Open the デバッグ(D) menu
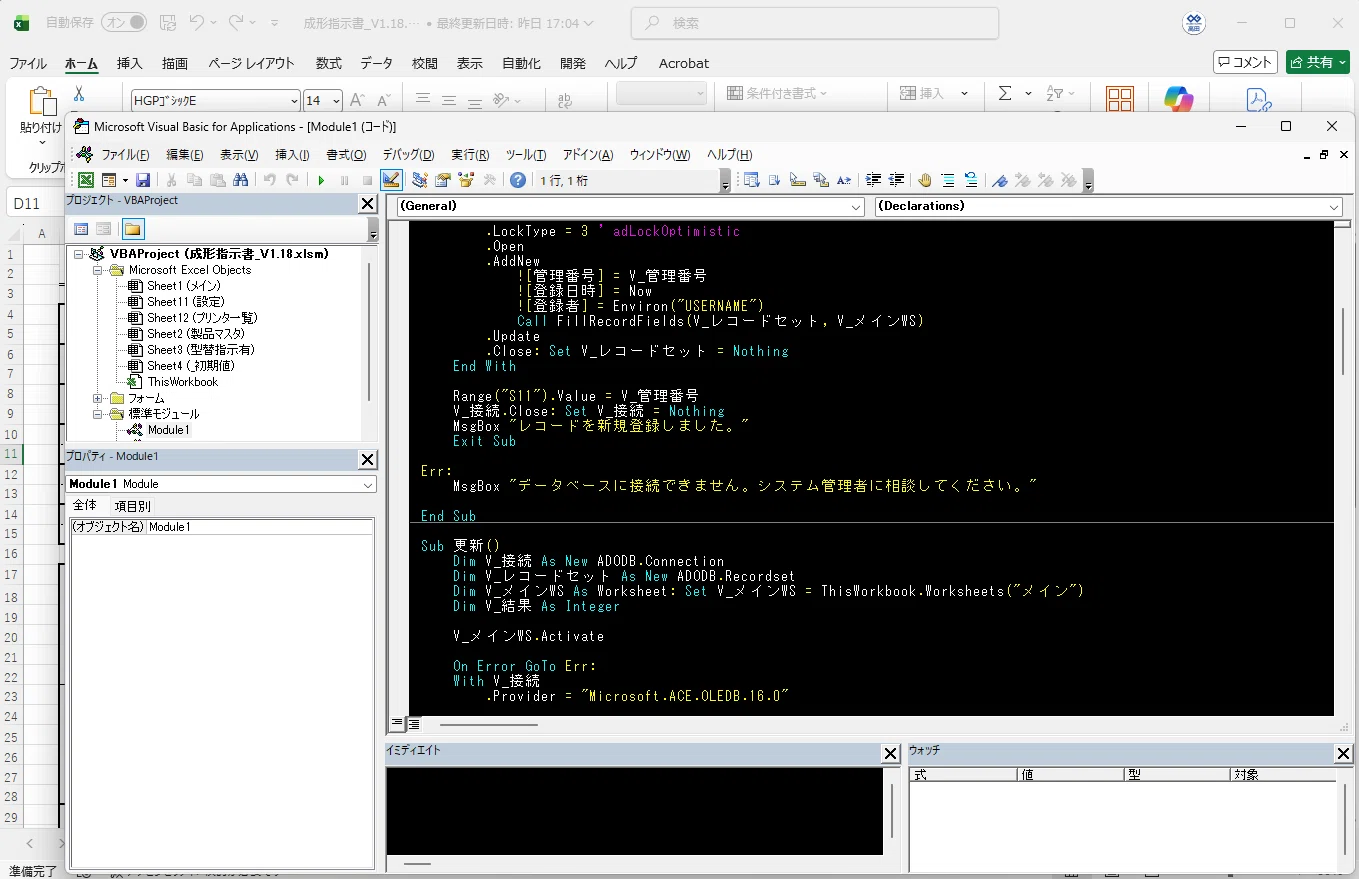 pyautogui.click(x=408, y=155)
